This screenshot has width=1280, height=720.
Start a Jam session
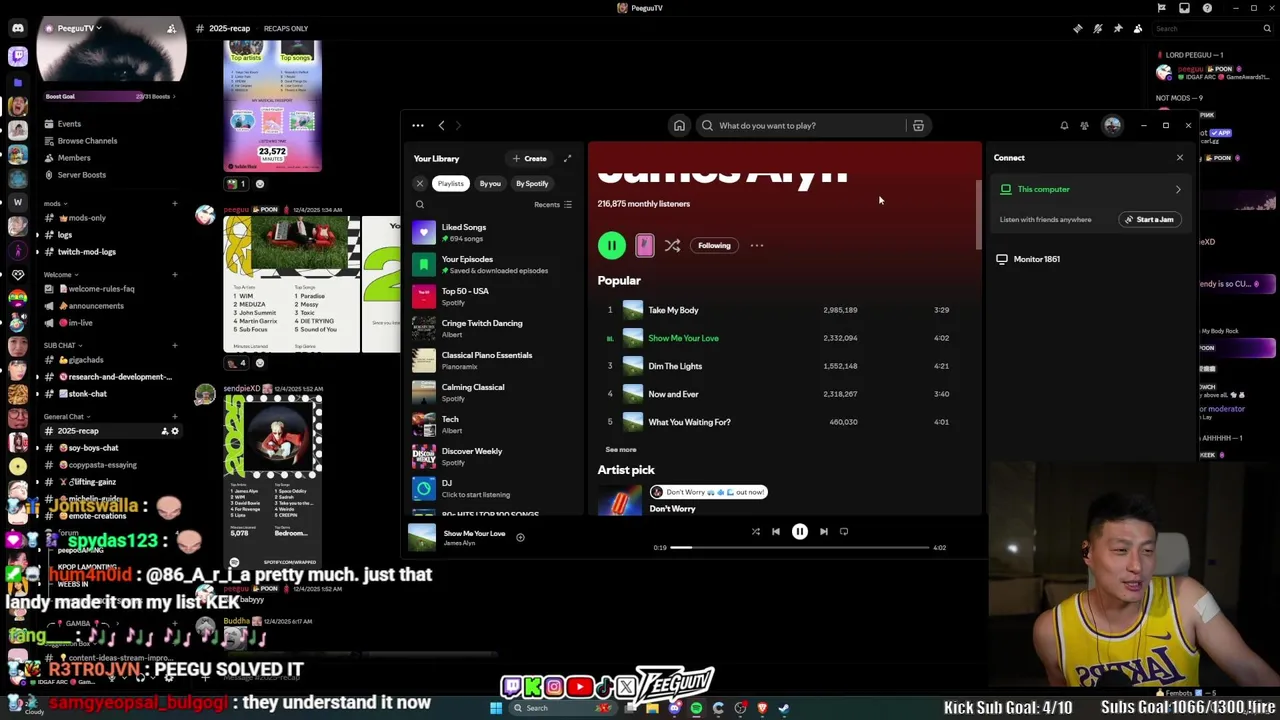point(1149,219)
